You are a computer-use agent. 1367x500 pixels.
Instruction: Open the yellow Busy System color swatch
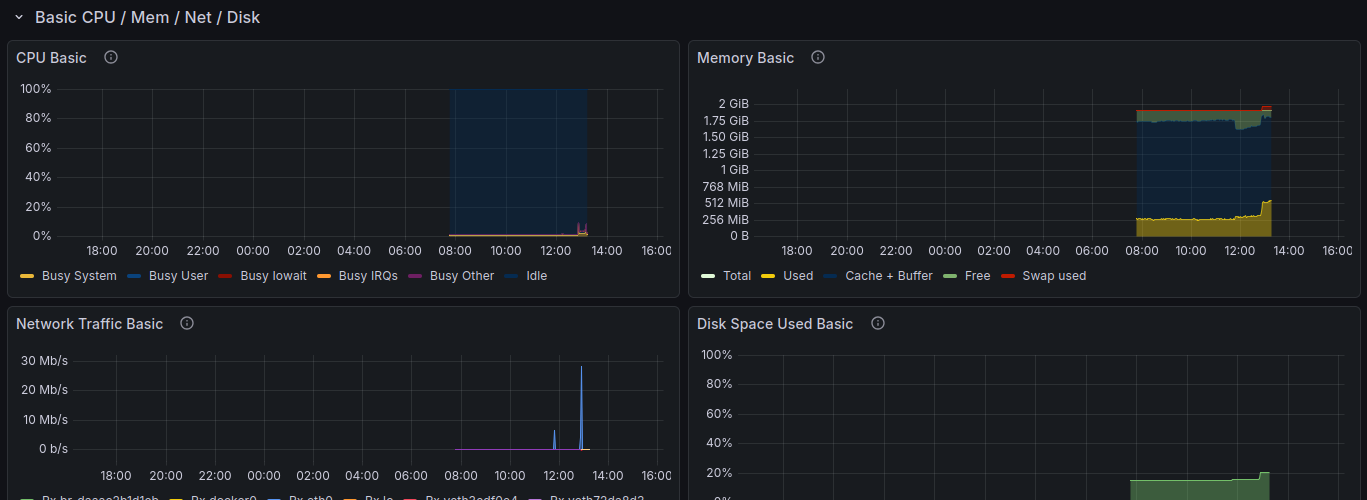coord(27,276)
